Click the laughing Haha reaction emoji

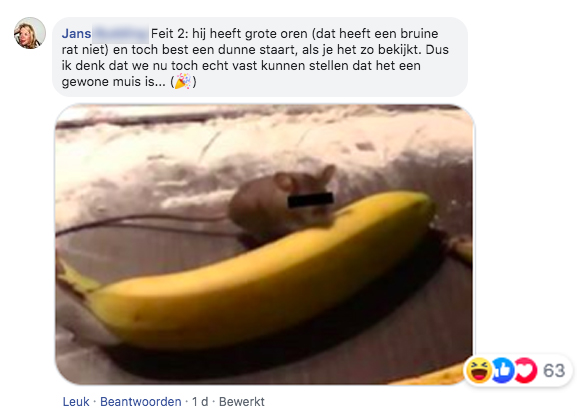coord(479,370)
